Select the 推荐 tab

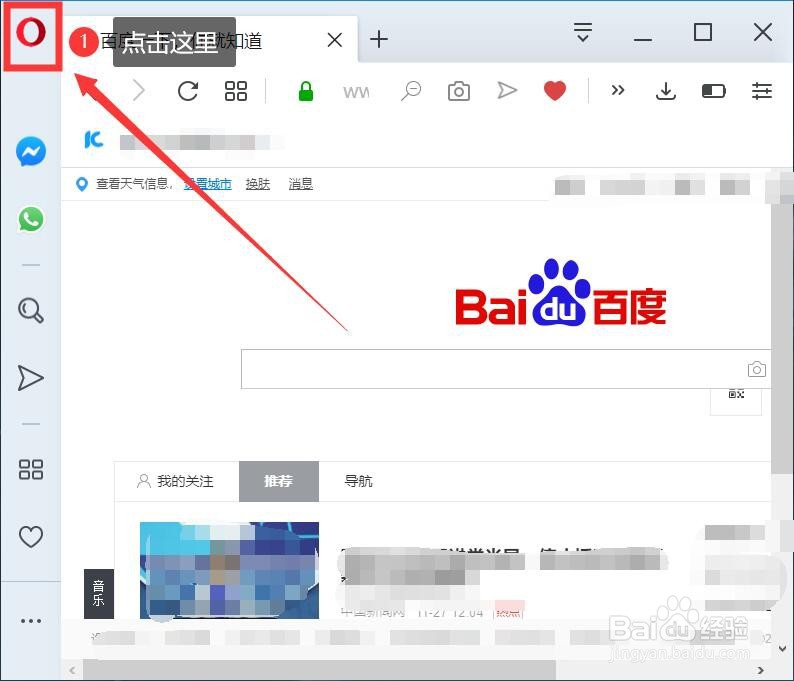point(279,481)
